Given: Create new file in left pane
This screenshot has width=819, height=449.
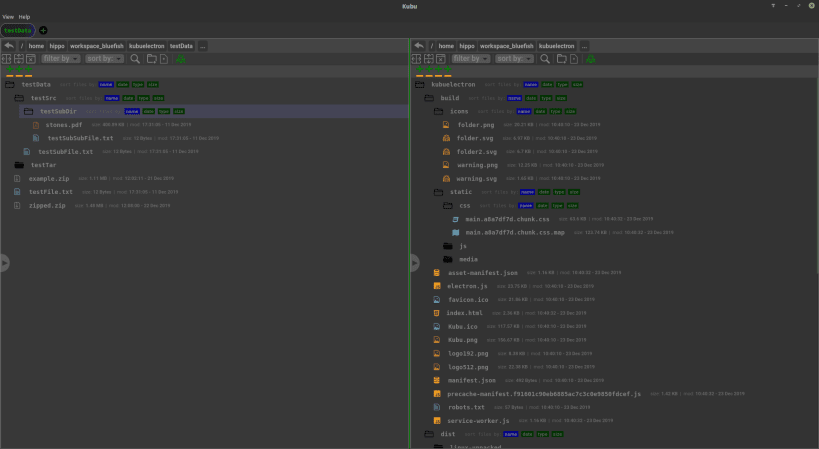Looking at the screenshot, I should 164,59.
